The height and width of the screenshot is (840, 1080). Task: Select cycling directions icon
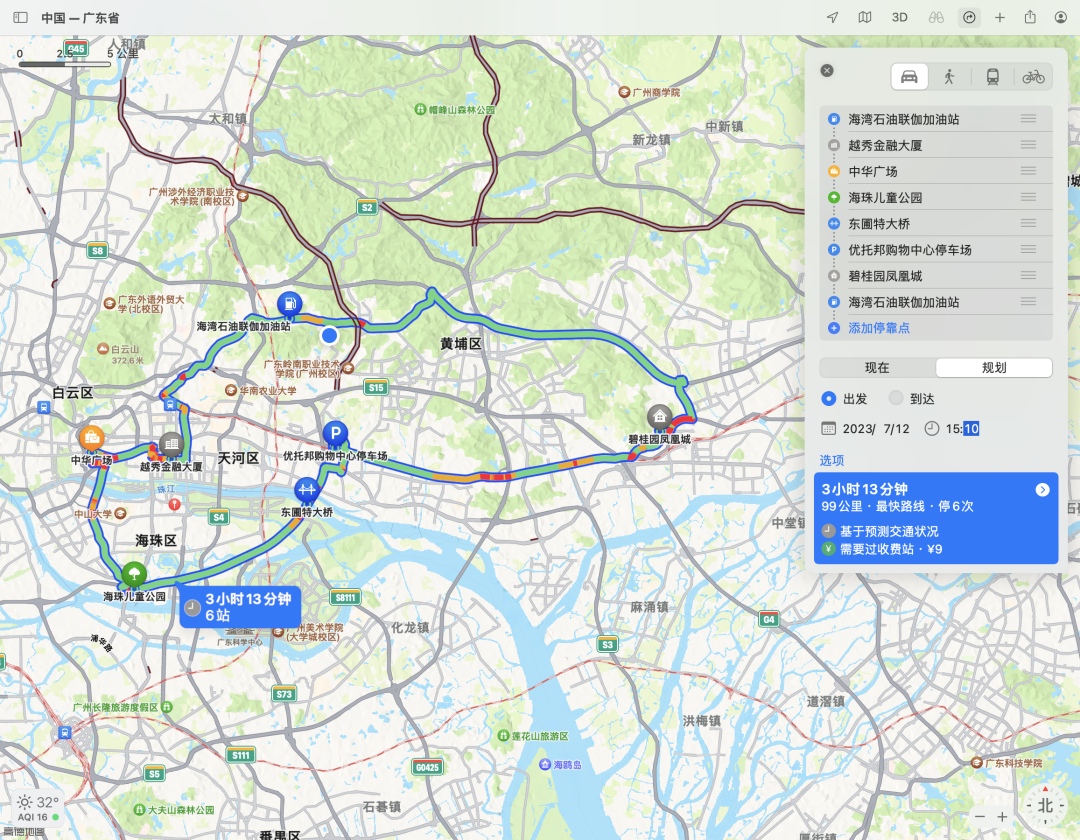tap(1033, 76)
